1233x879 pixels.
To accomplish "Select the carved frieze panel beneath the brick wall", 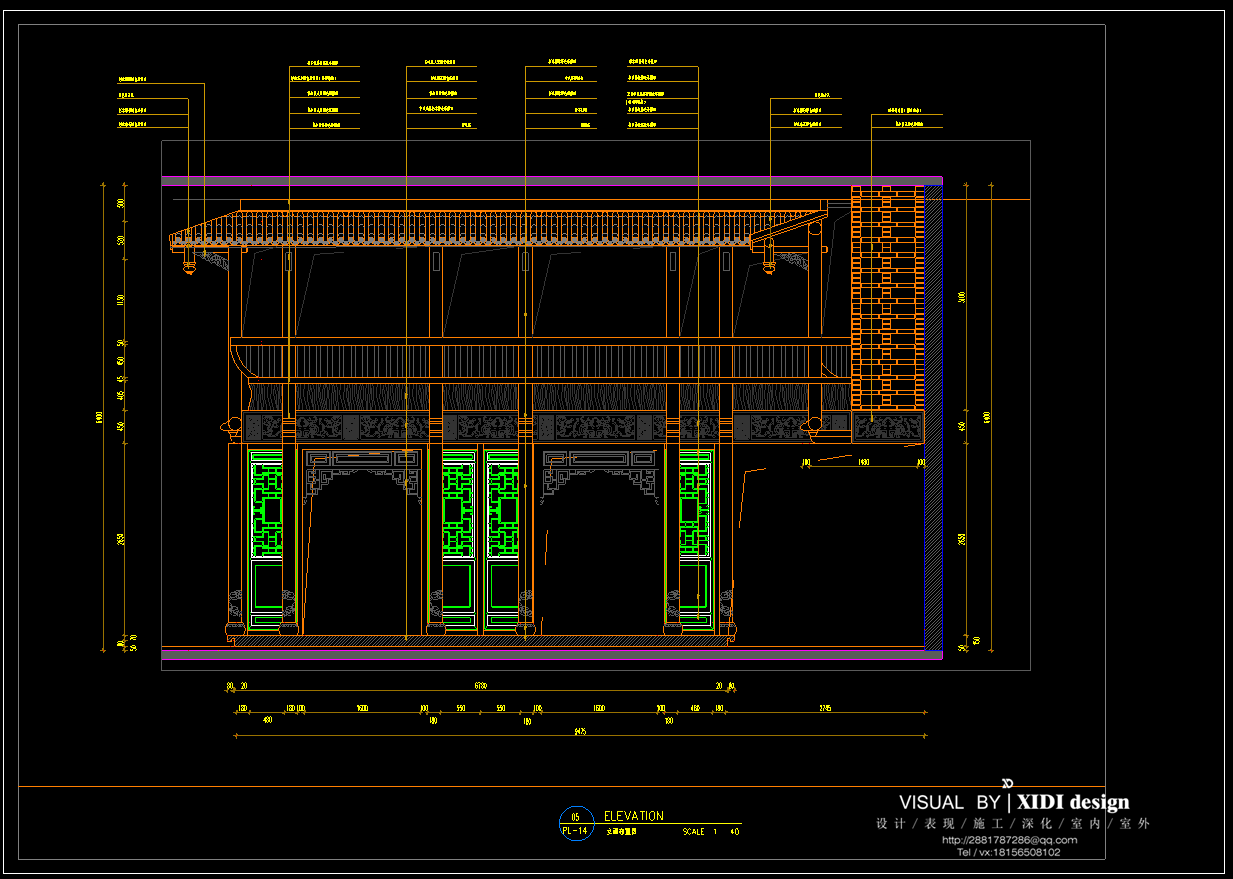I will [x=888, y=428].
